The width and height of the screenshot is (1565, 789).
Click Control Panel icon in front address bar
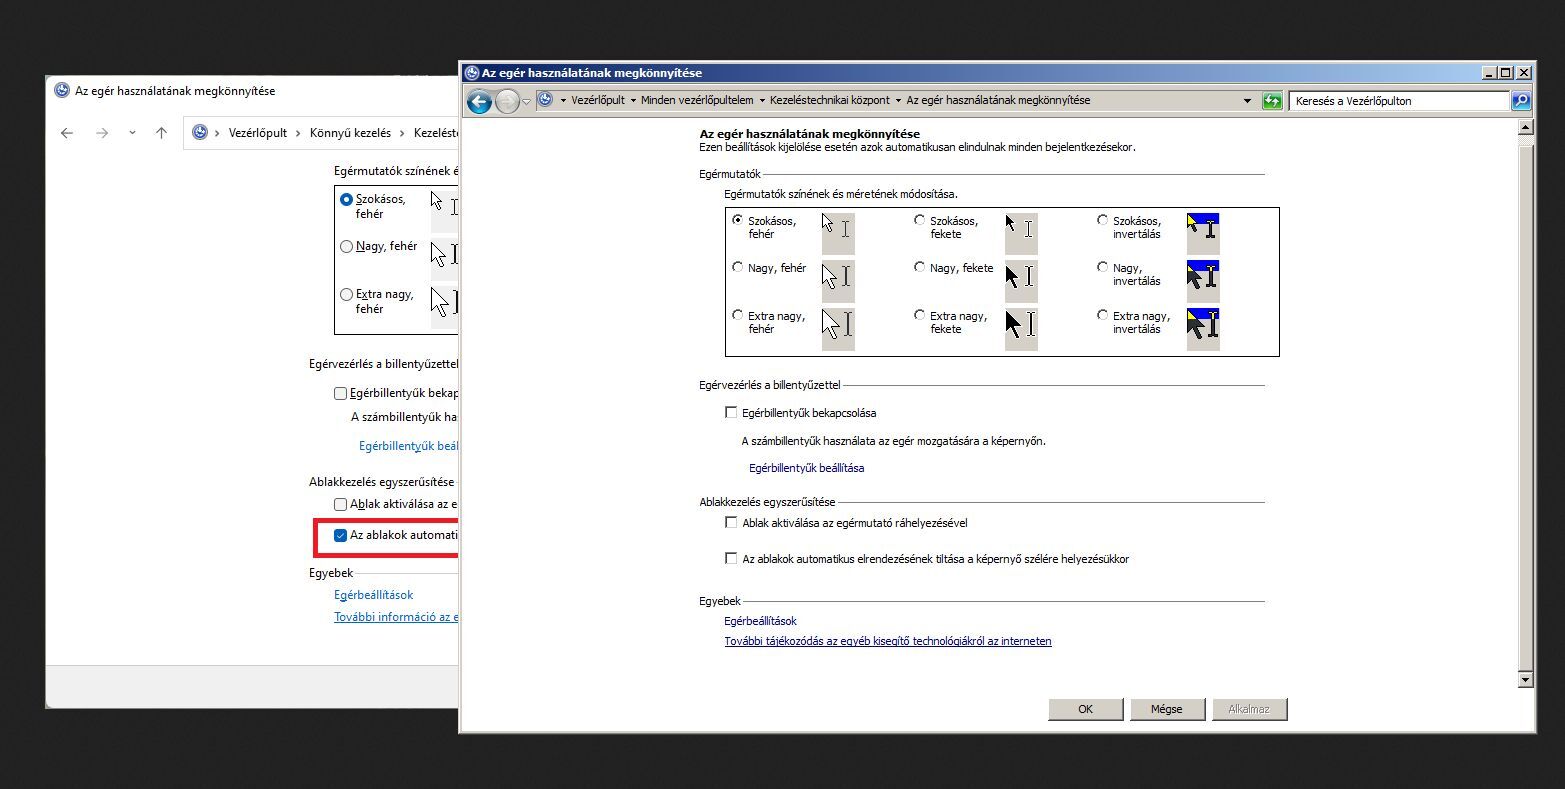[x=545, y=100]
